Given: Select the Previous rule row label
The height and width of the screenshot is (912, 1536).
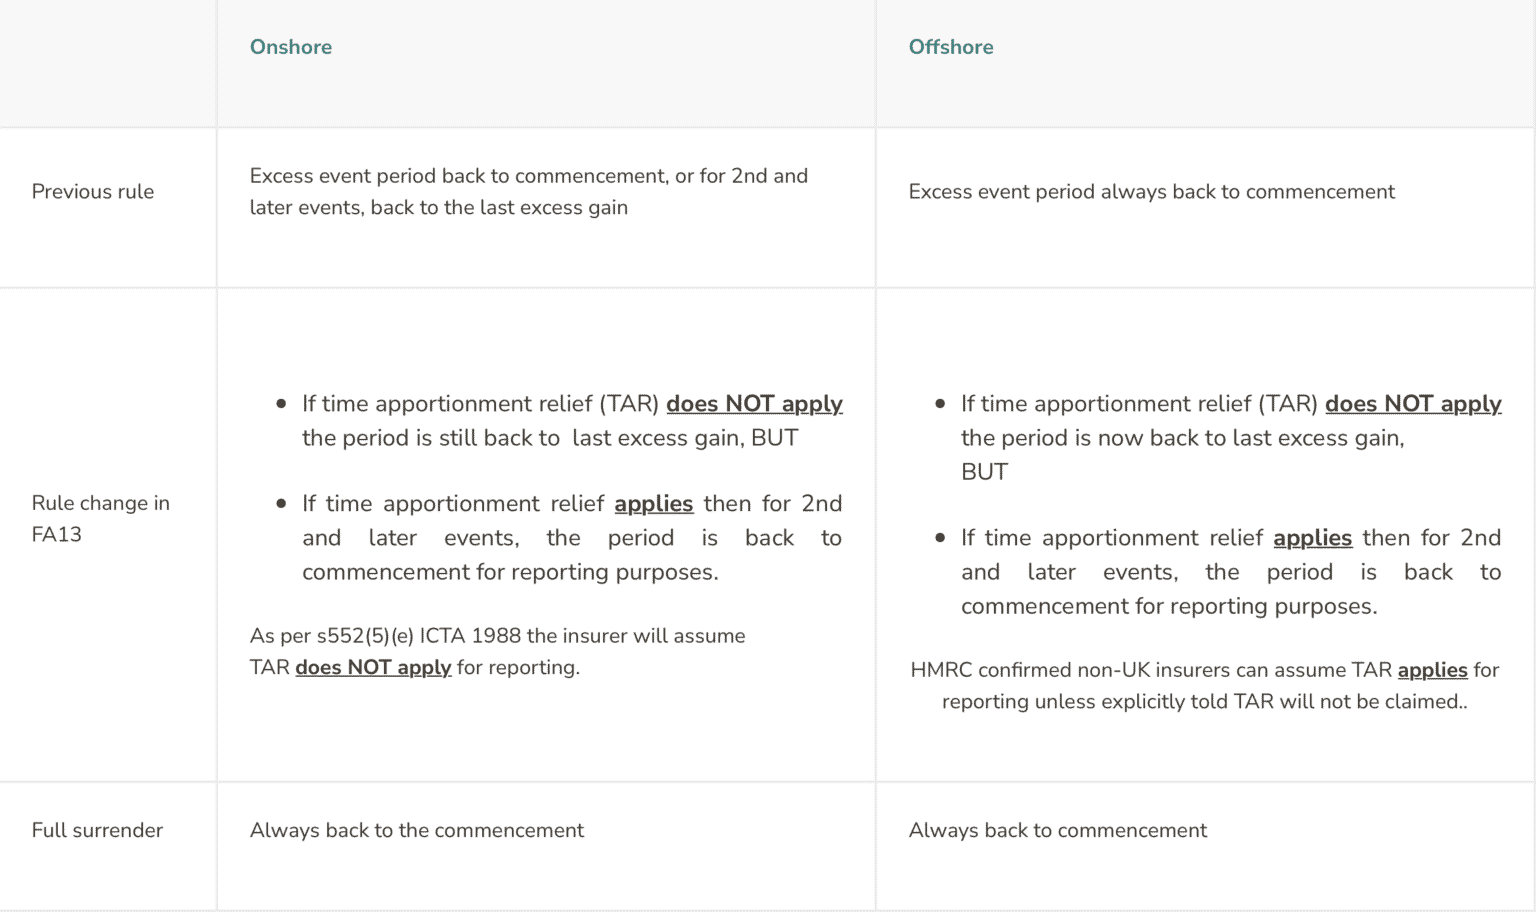Looking at the screenshot, I should coord(93,192).
